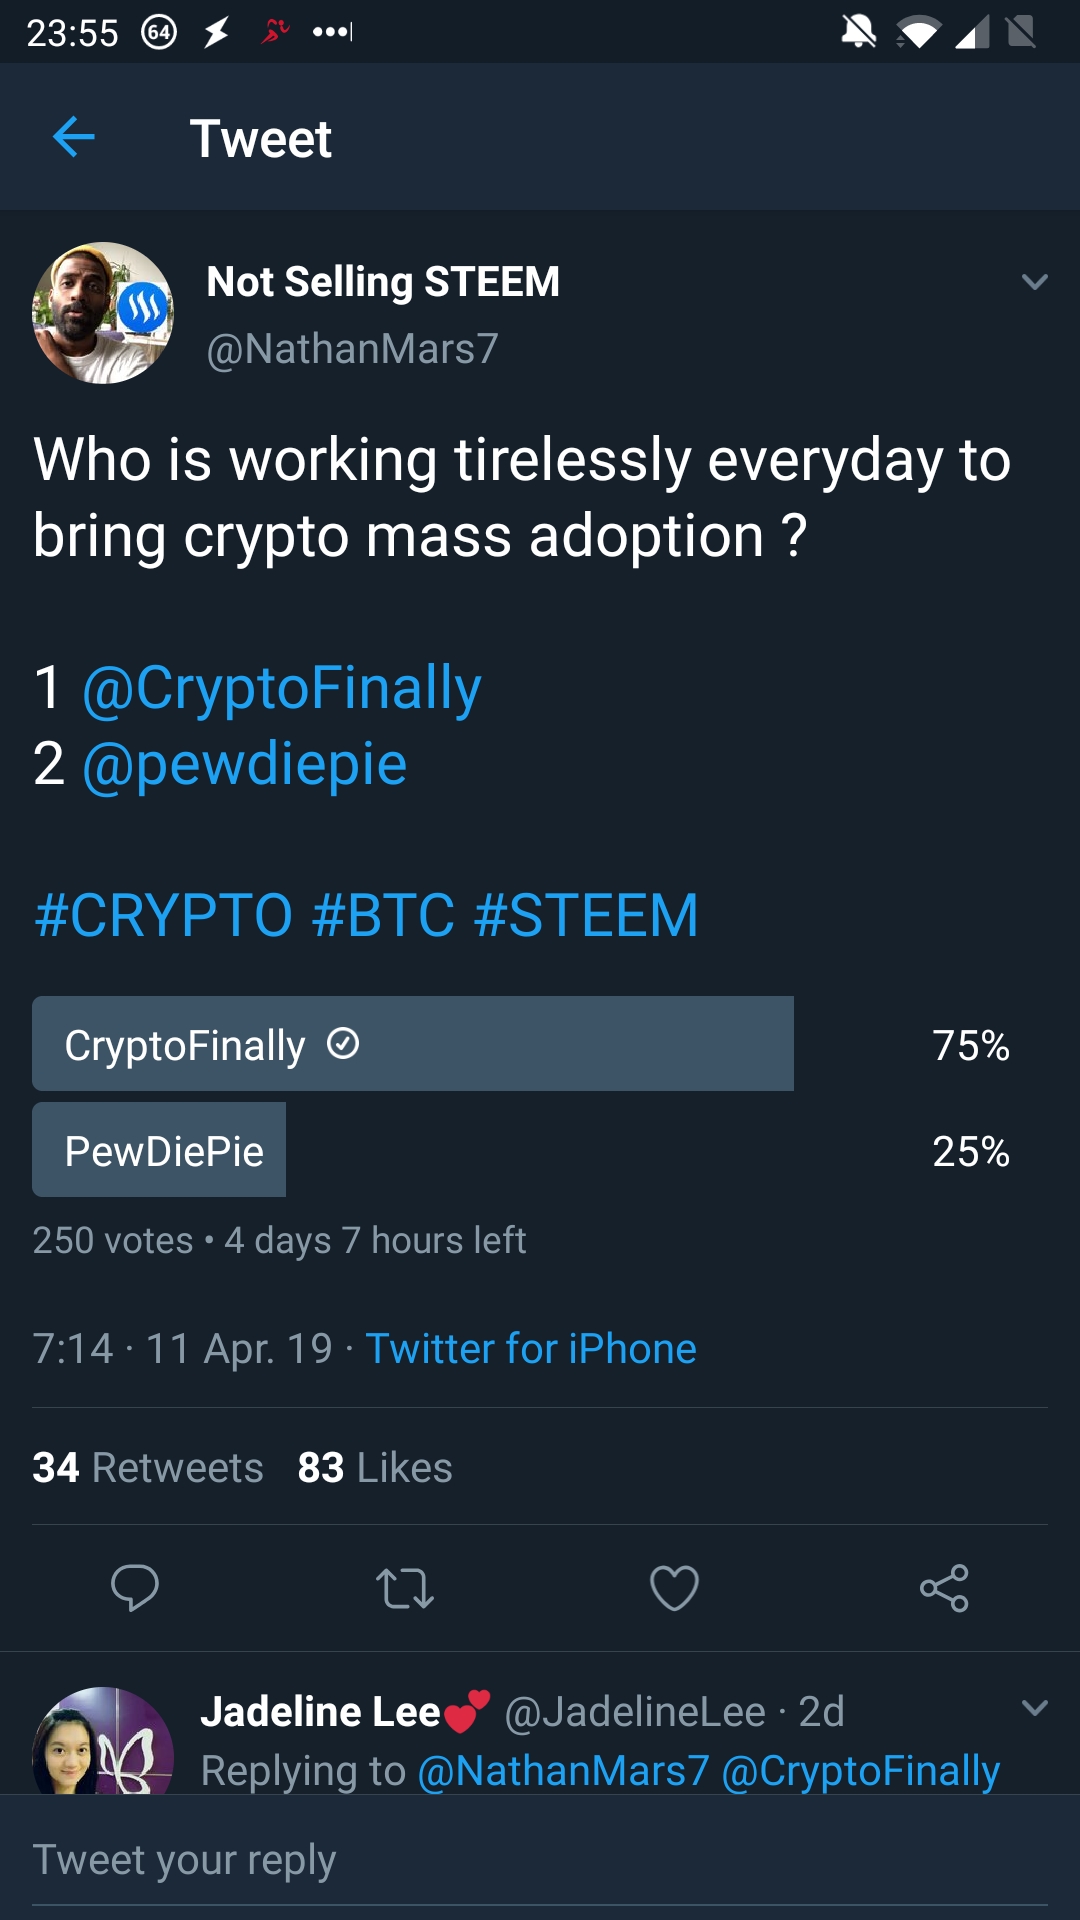Open the #CRYPTO hashtag

(x=164, y=915)
